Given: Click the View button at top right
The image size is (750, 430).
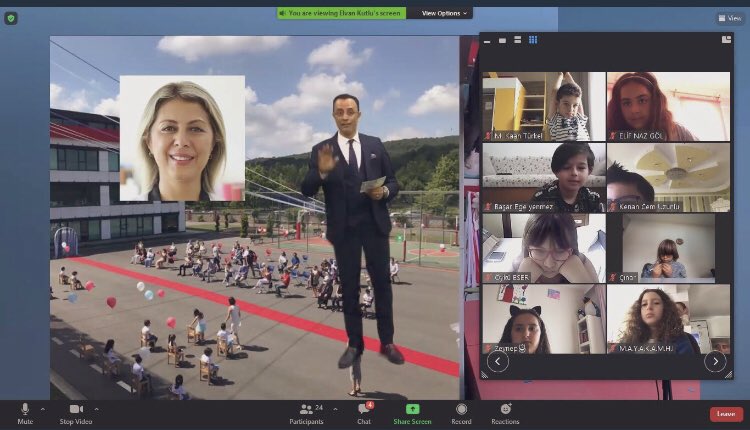Looking at the screenshot, I should coord(730,18).
